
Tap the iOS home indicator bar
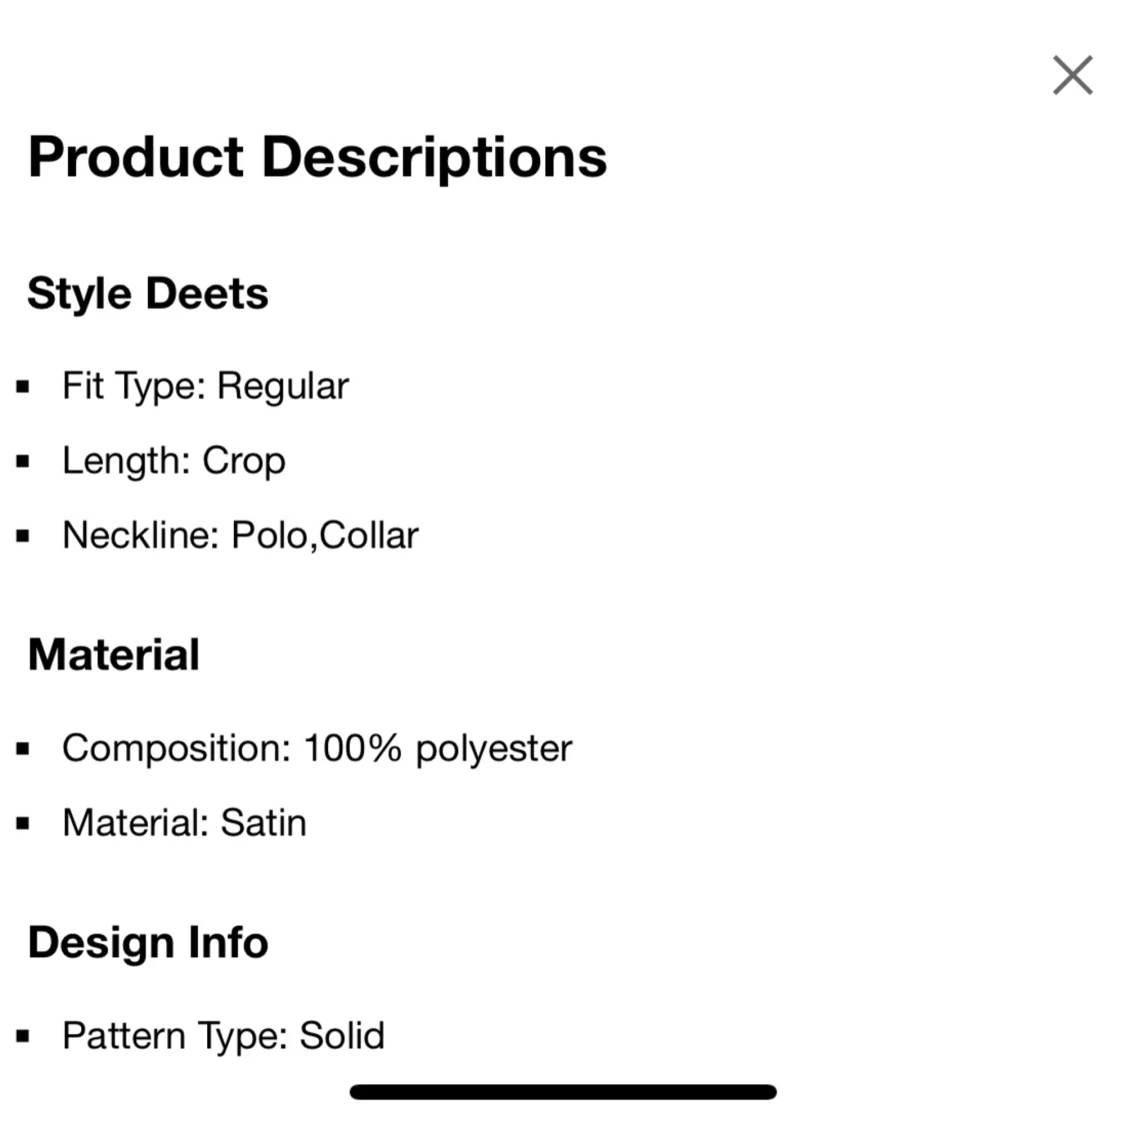(563, 1092)
